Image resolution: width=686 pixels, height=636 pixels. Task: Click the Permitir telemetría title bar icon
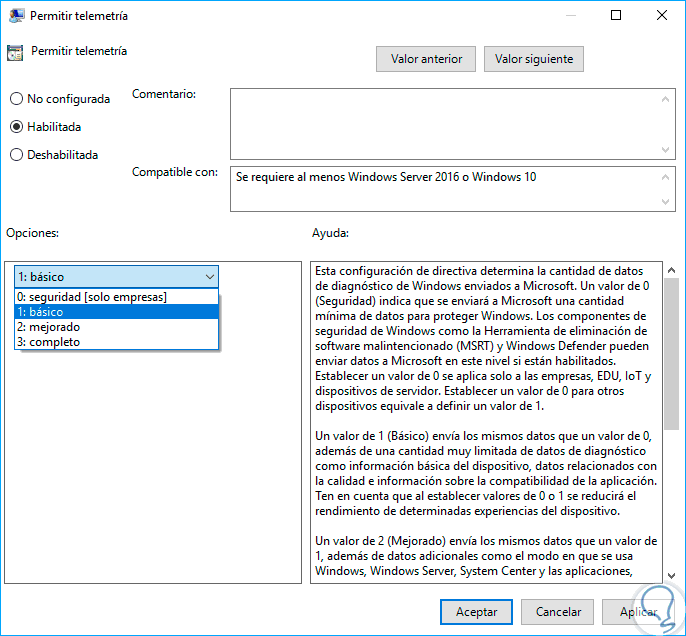tap(16, 16)
